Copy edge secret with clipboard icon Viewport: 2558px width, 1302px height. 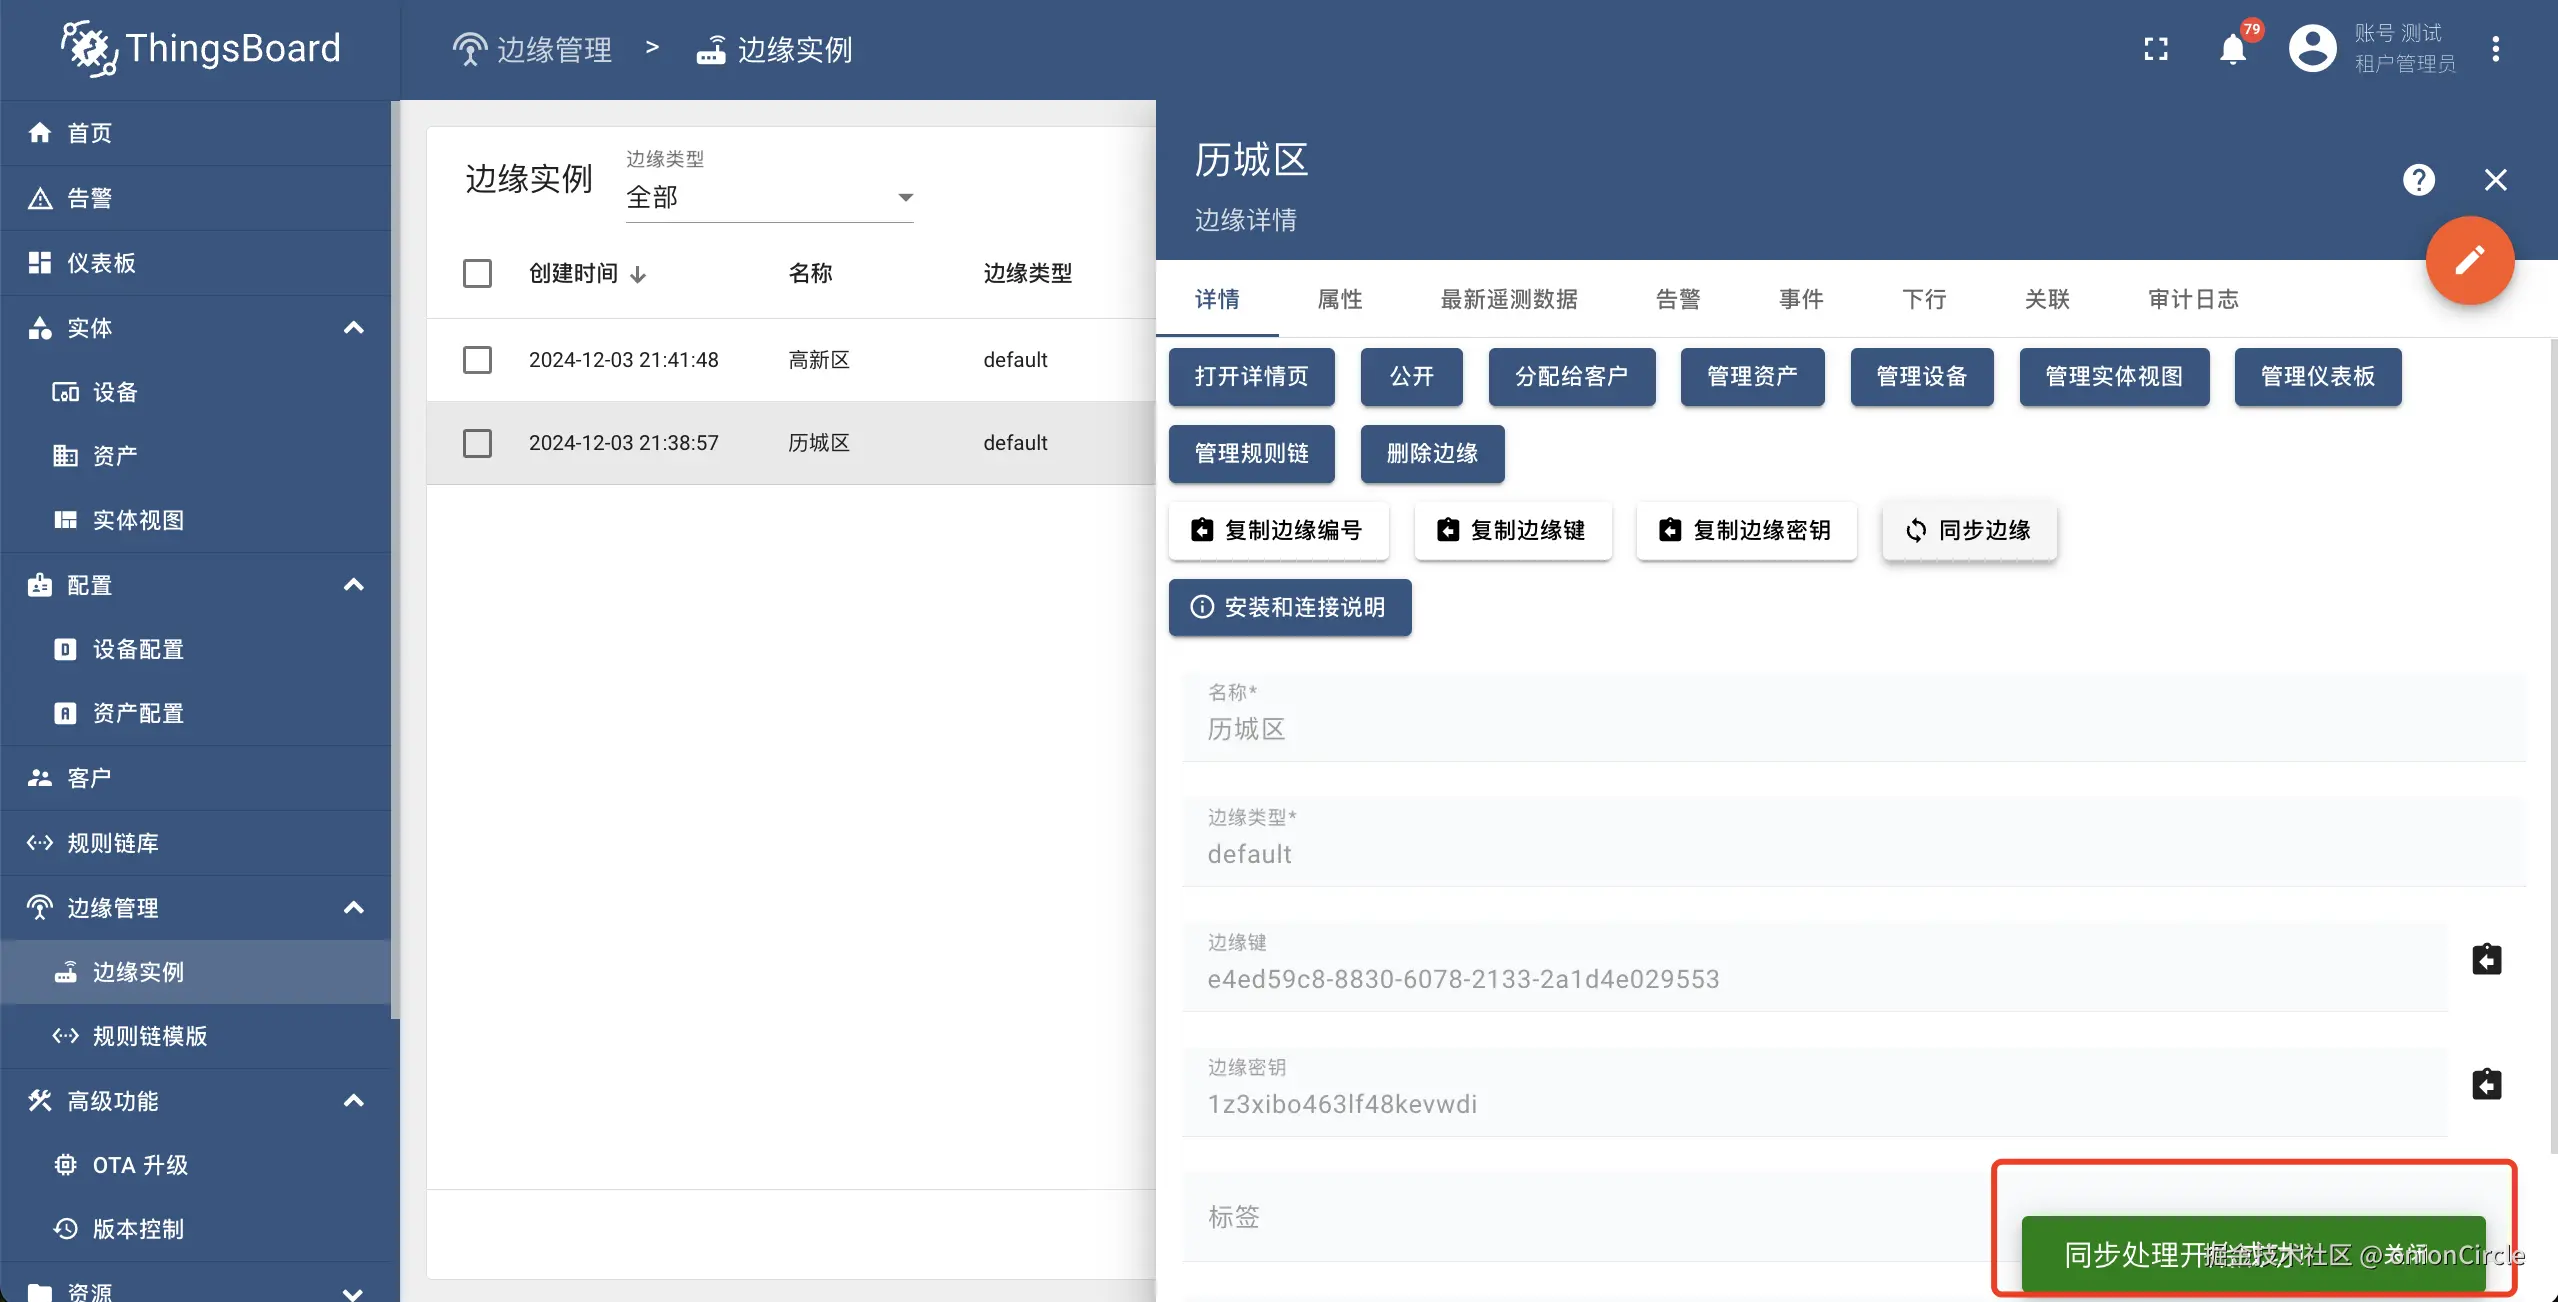[2486, 1085]
